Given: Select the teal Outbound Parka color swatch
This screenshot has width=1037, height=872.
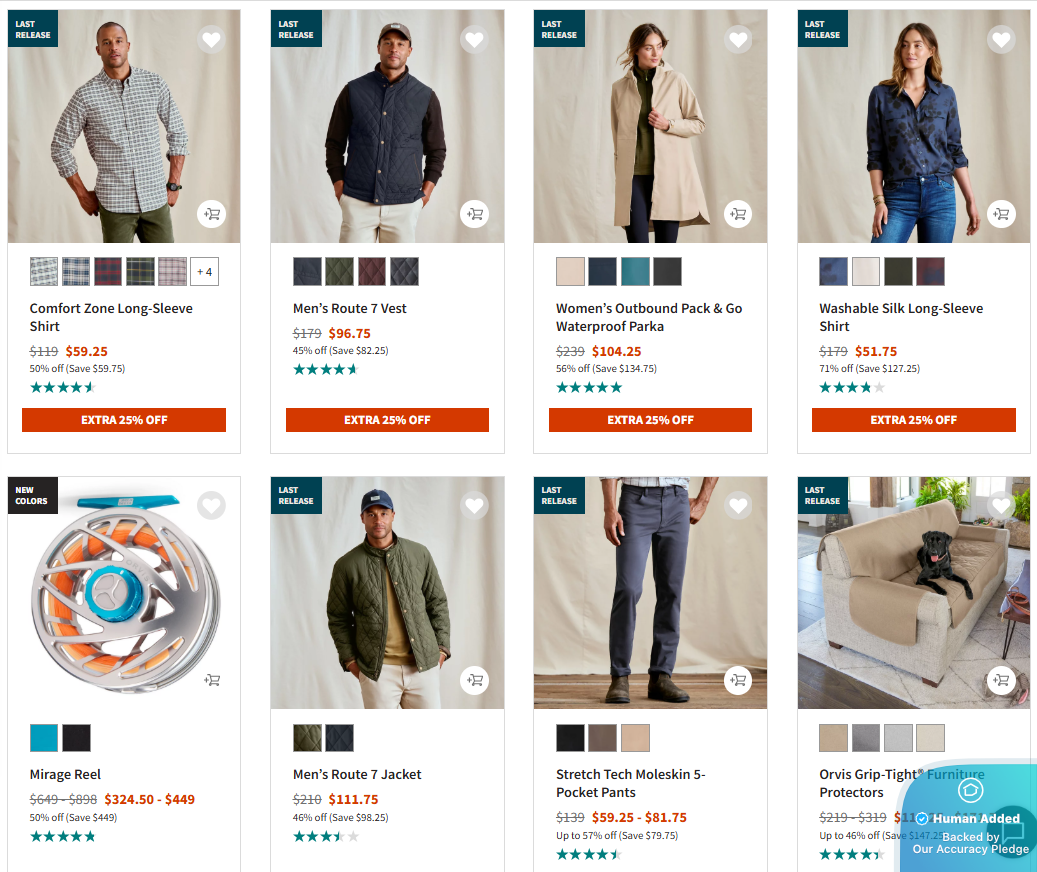Looking at the screenshot, I should tap(635, 271).
